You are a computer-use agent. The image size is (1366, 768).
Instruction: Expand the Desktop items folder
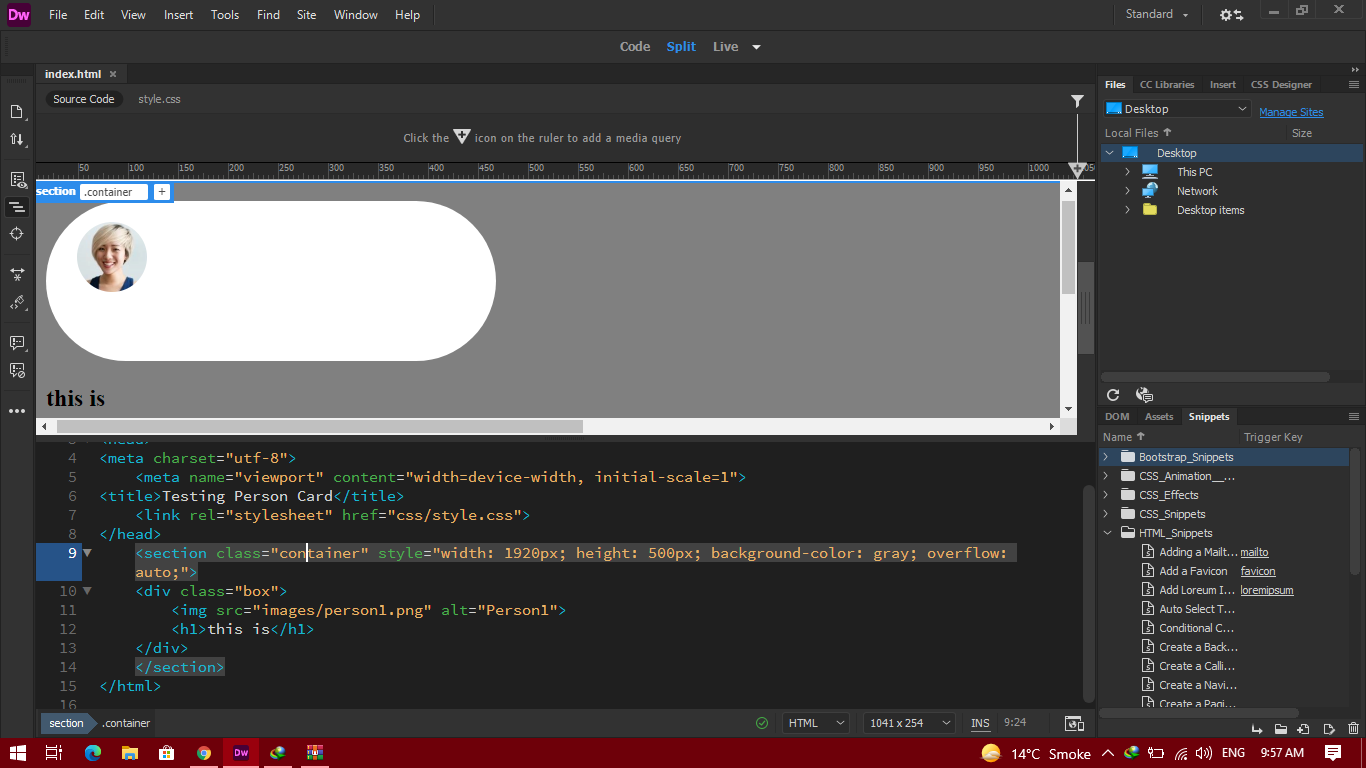[x=1127, y=210]
